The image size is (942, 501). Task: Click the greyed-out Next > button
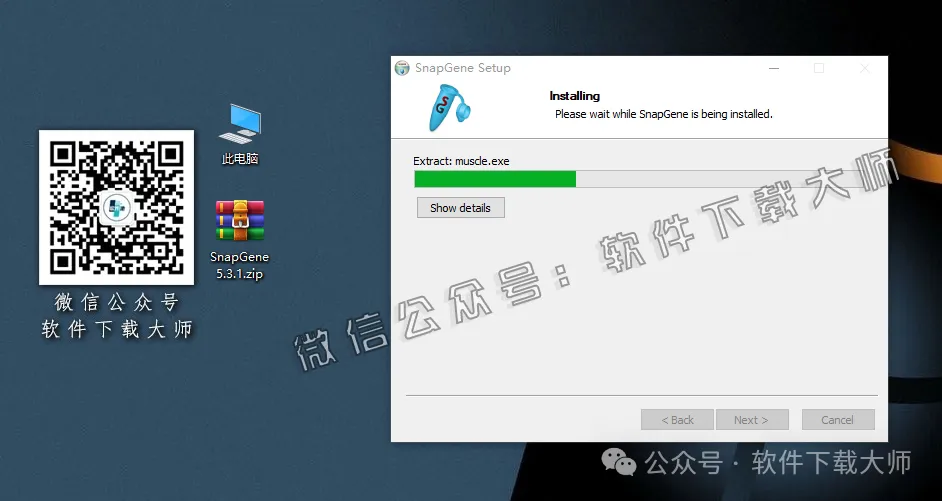[752, 420]
